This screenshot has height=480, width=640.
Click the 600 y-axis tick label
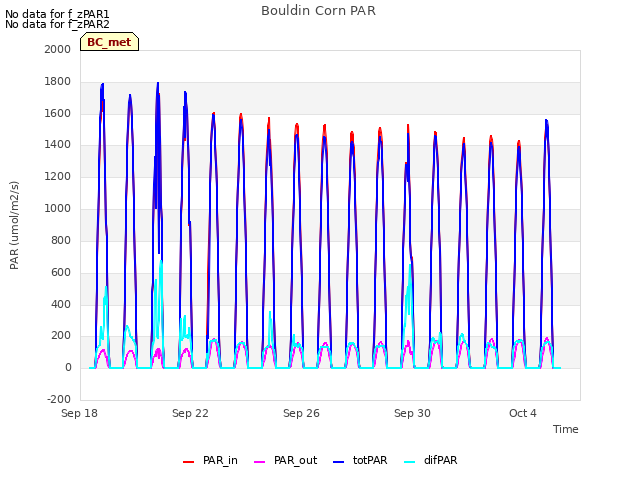pos(61,273)
